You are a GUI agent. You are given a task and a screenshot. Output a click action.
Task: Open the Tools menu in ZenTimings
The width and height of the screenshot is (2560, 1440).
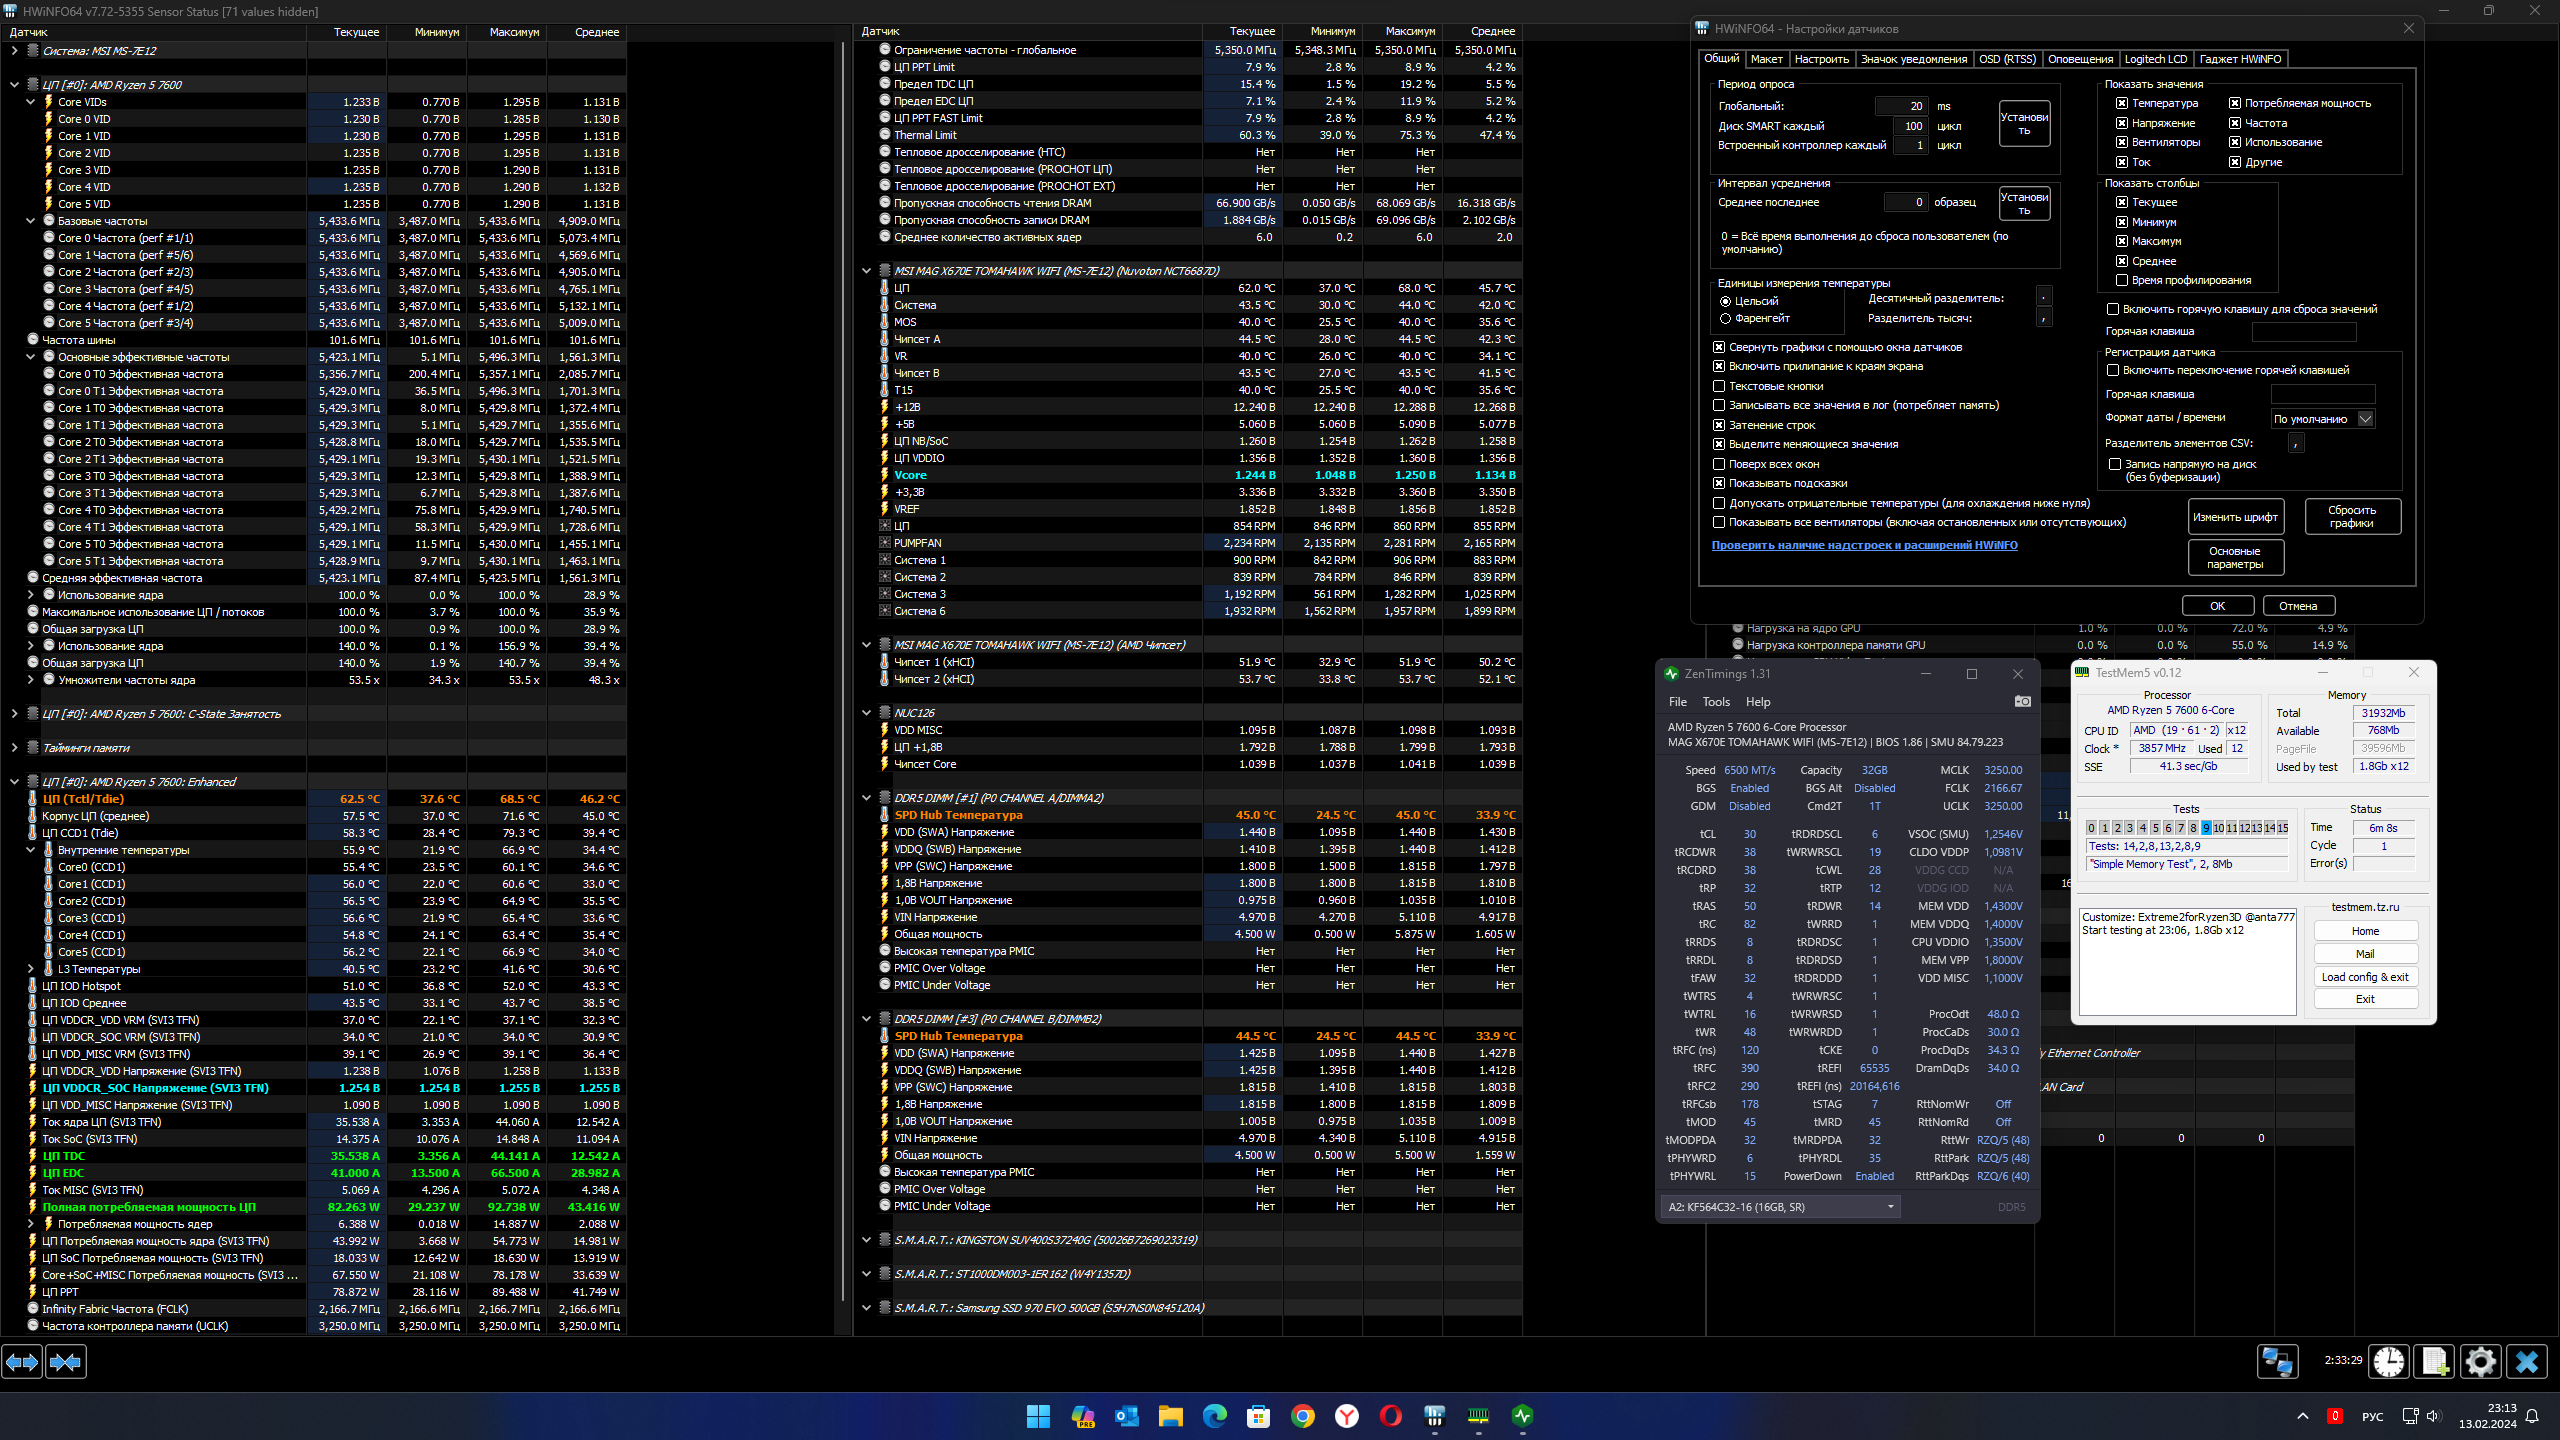pos(1716,702)
